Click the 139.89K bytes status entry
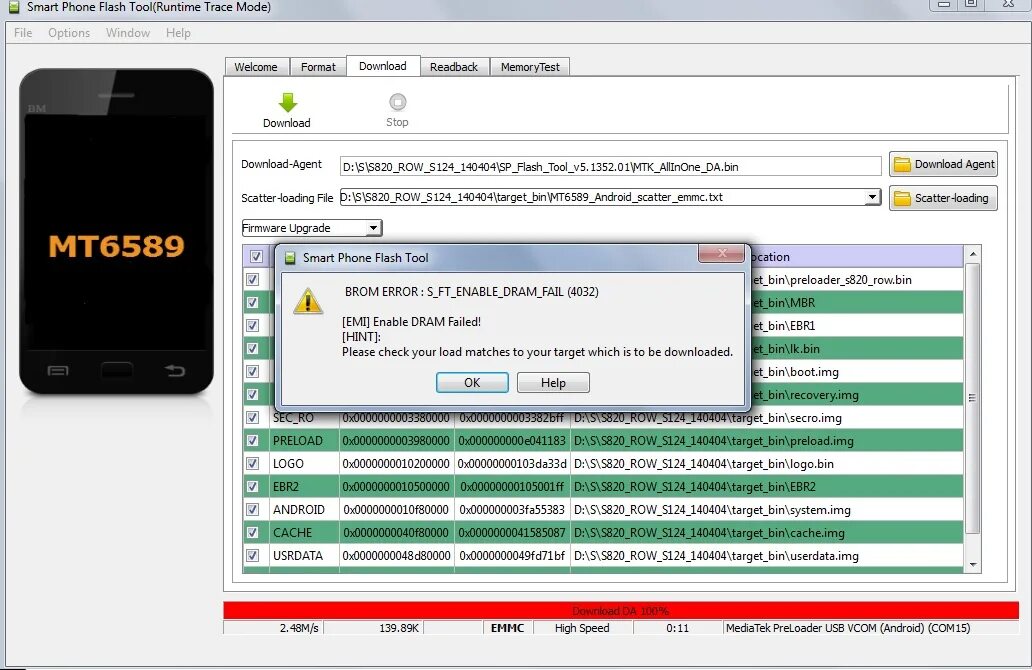The image size is (1032, 670). (x=374, y=628)
